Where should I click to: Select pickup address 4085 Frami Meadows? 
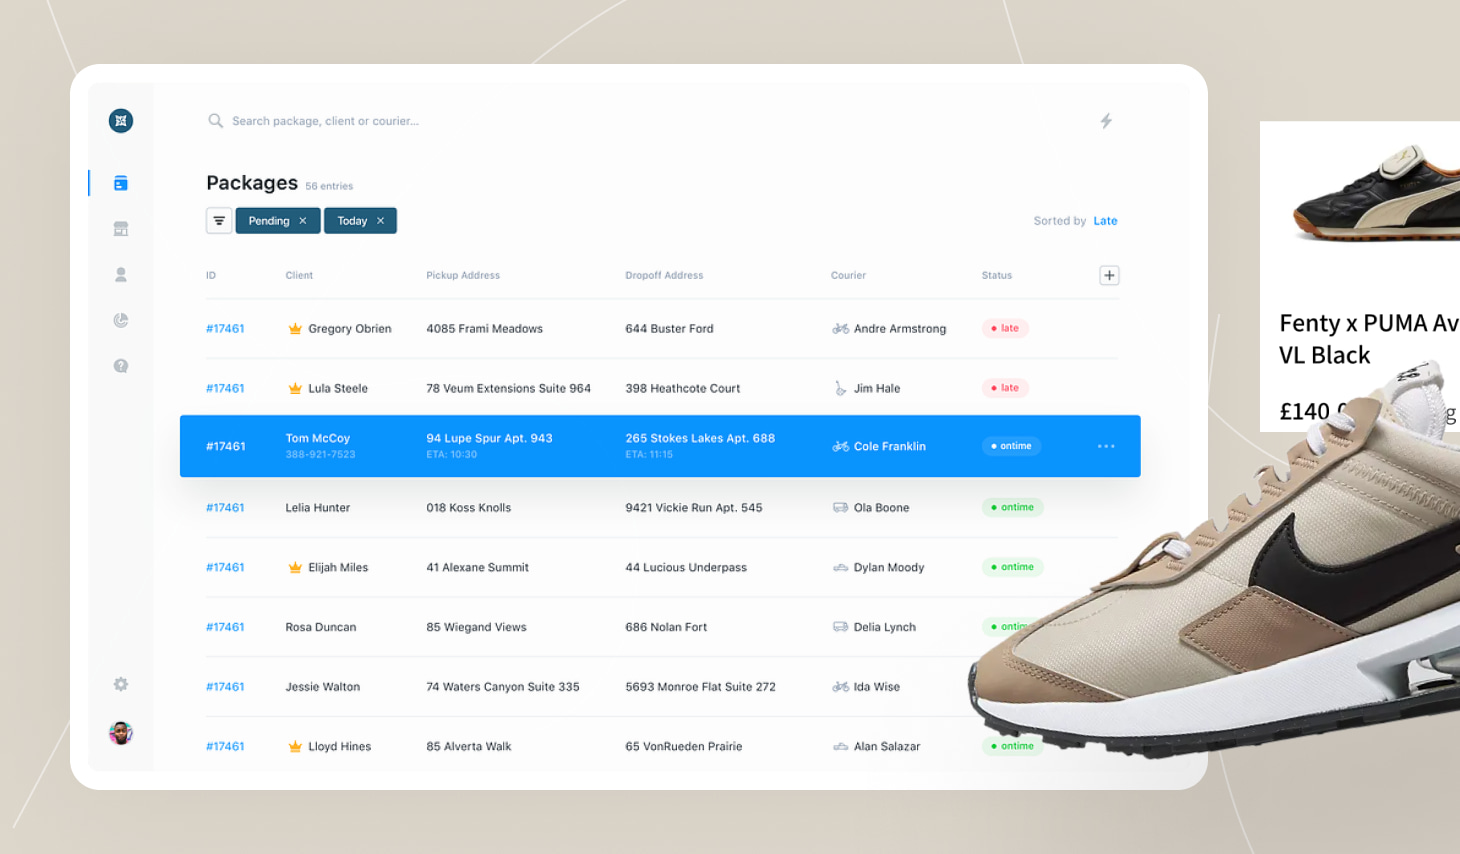(x=485, y=329)
